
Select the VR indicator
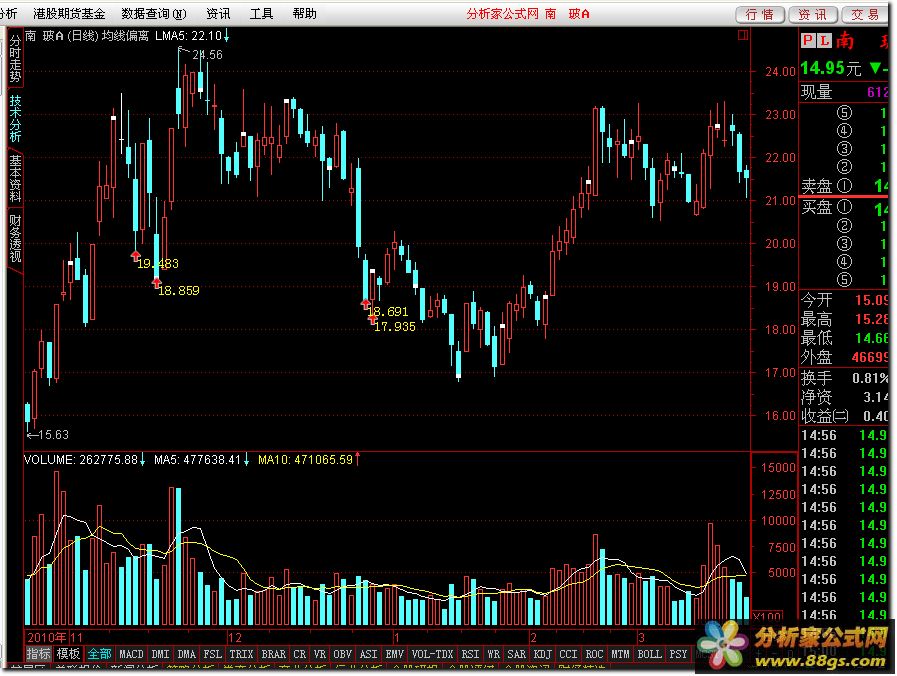320,654
